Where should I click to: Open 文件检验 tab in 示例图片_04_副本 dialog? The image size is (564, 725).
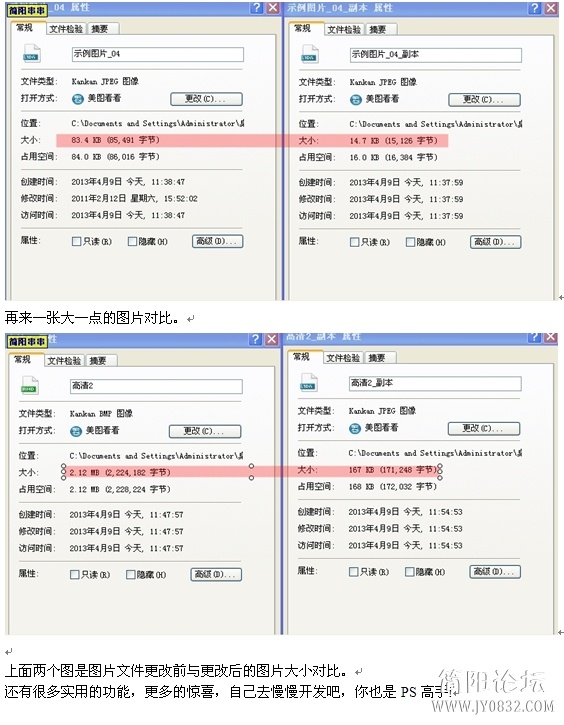[x=344, y=30]
